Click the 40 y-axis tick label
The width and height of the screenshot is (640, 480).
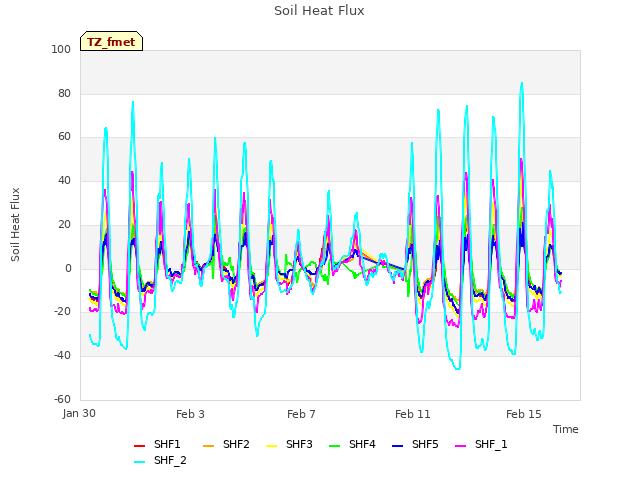pos(64,180)
